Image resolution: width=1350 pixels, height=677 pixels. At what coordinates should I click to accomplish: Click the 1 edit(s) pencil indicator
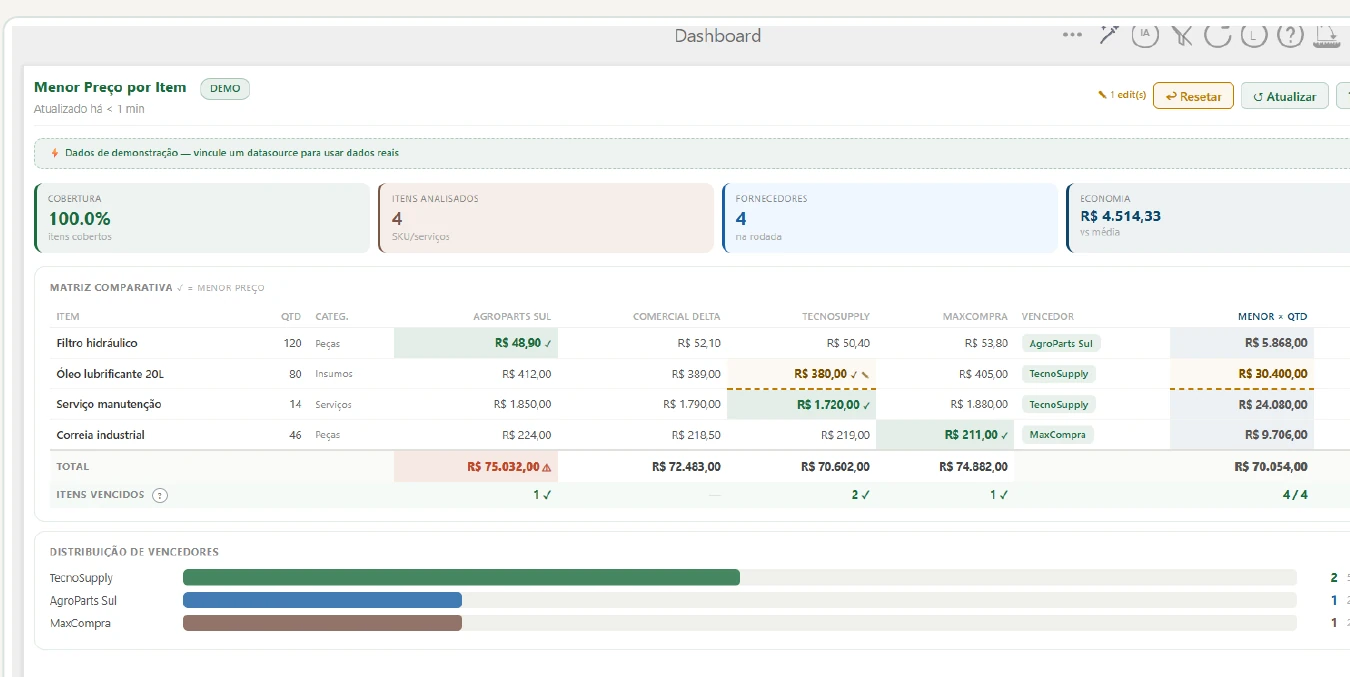coord(1122,95)
